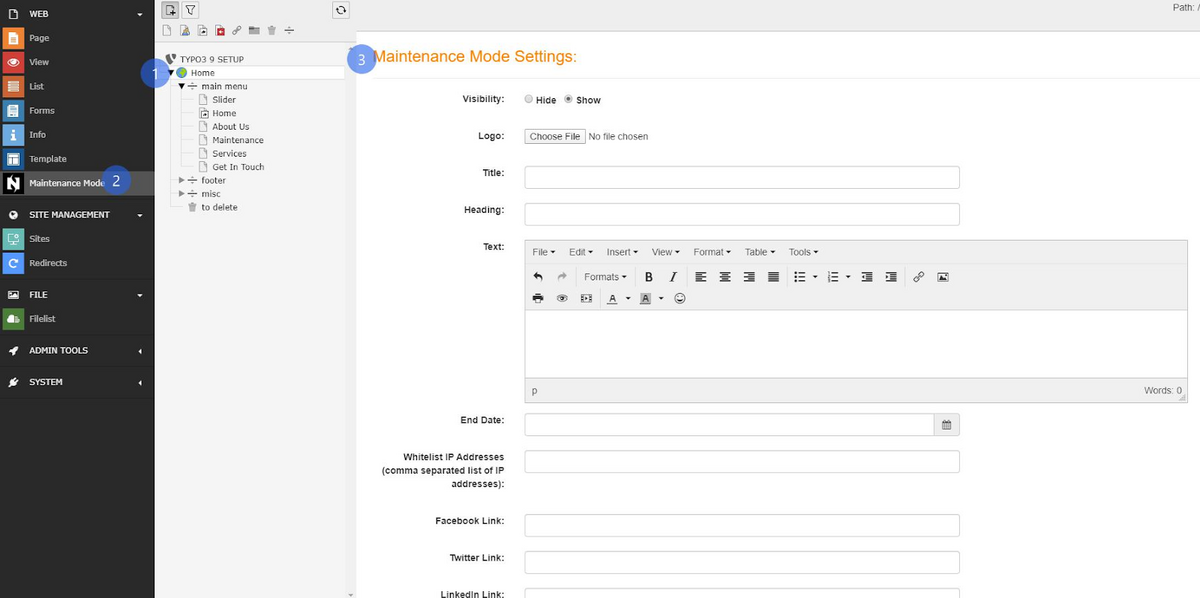Click the Print icon in the text editor
1200x598 pixels.
tap(538, 298)
